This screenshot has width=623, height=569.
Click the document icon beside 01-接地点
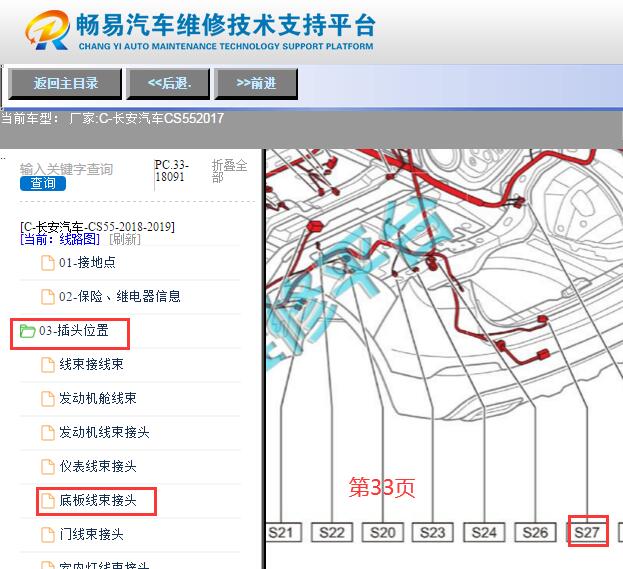[48, 263]
